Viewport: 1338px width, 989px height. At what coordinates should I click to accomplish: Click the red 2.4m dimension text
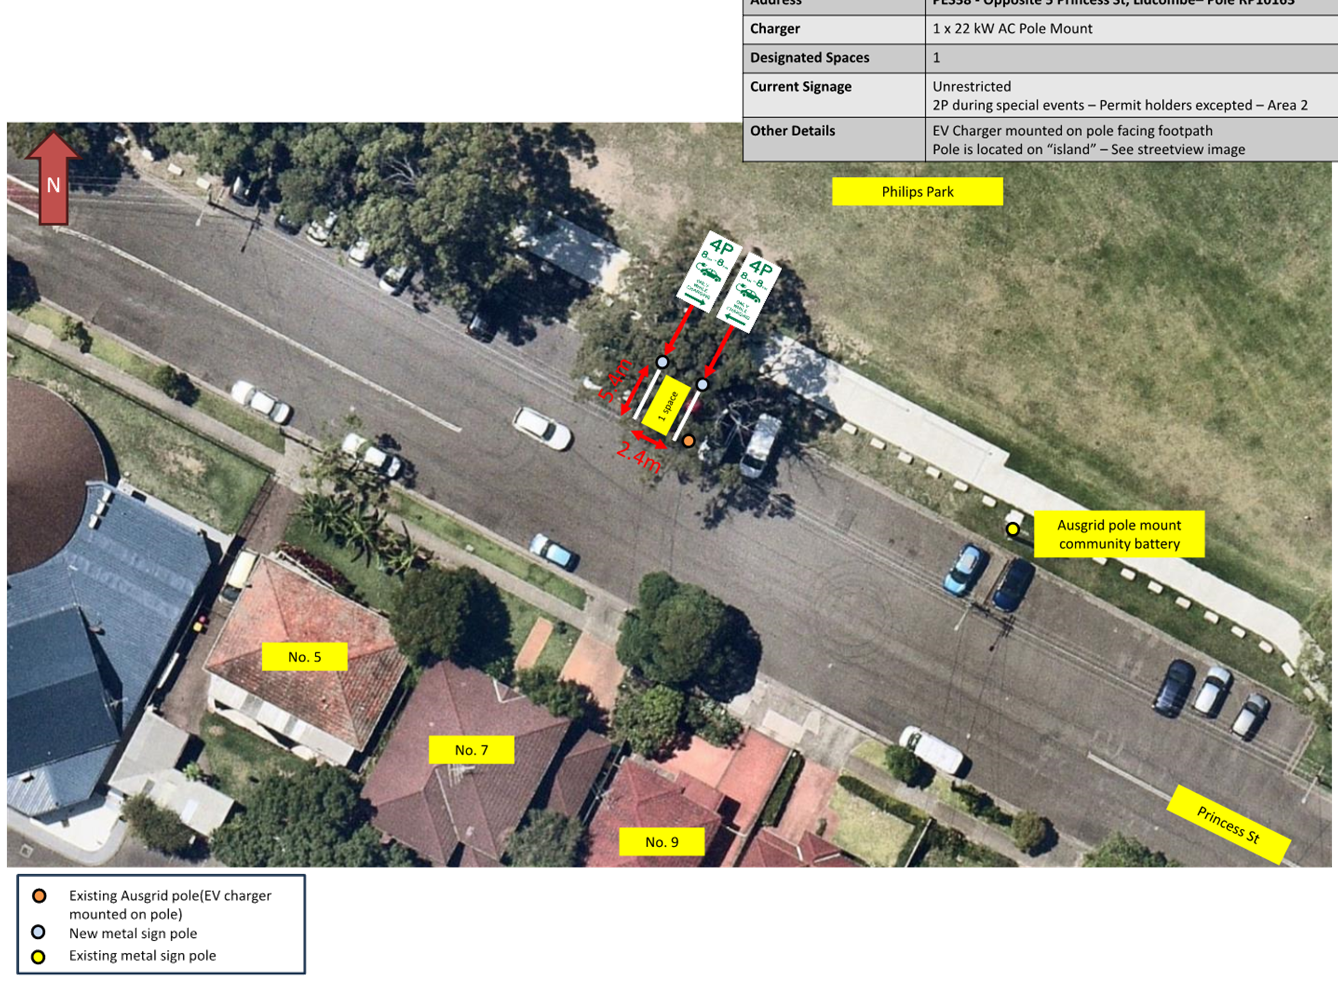pyautogui.click(x=639, y=455)
